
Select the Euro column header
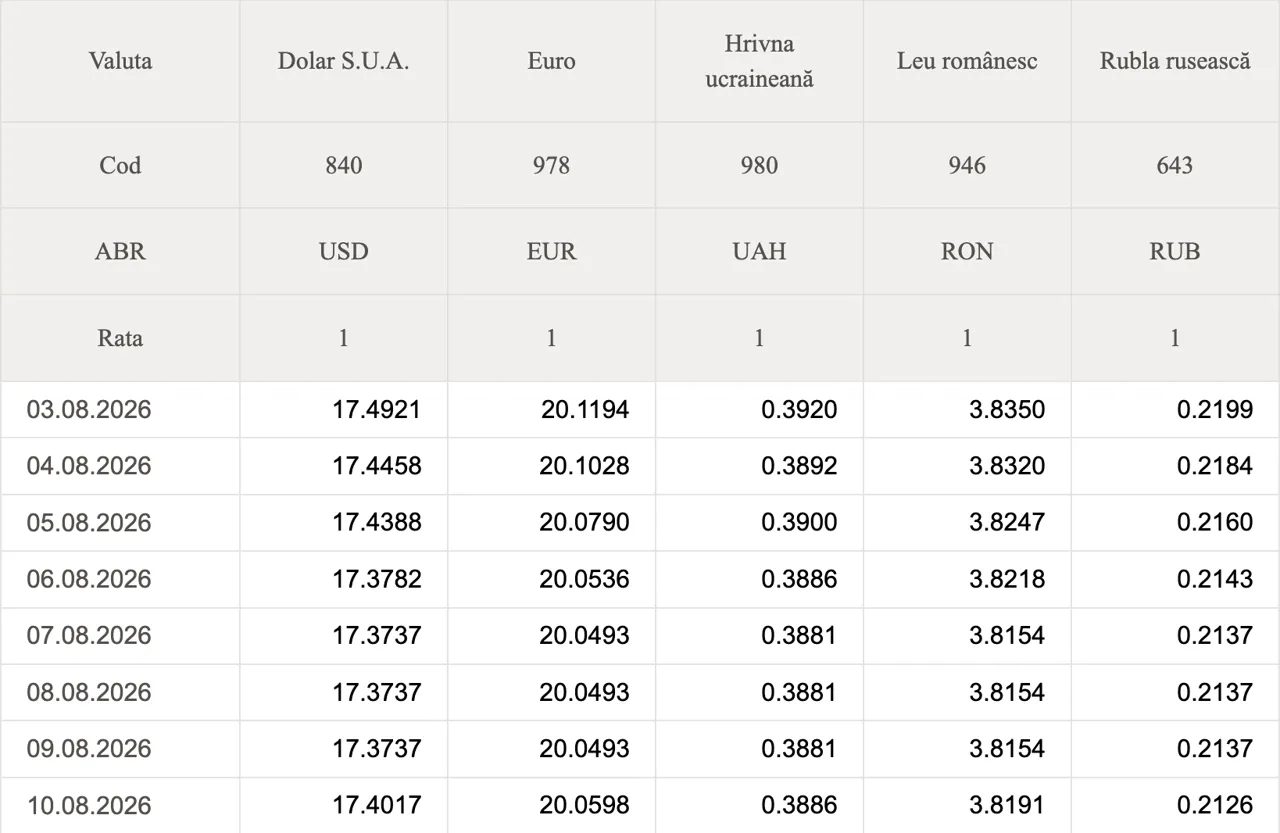[x=551, y=61]
